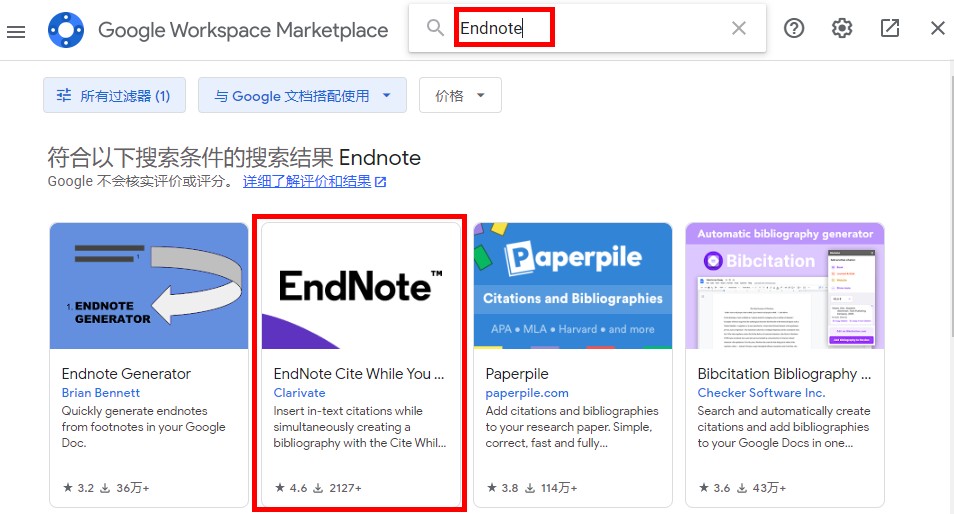Click the Brian Bennett developer link

(100, 393)
